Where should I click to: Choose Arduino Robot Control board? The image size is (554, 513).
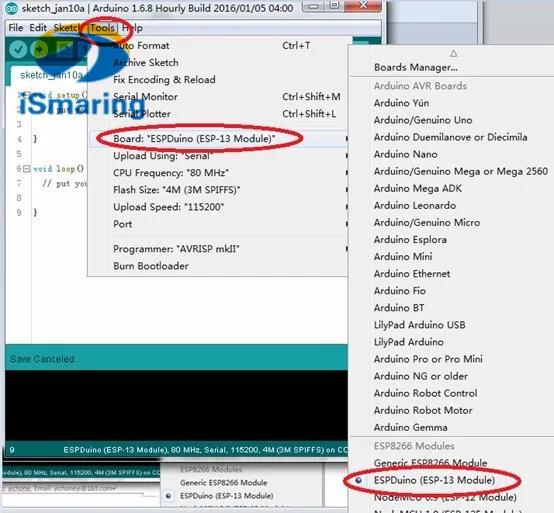tap(425, 393)
